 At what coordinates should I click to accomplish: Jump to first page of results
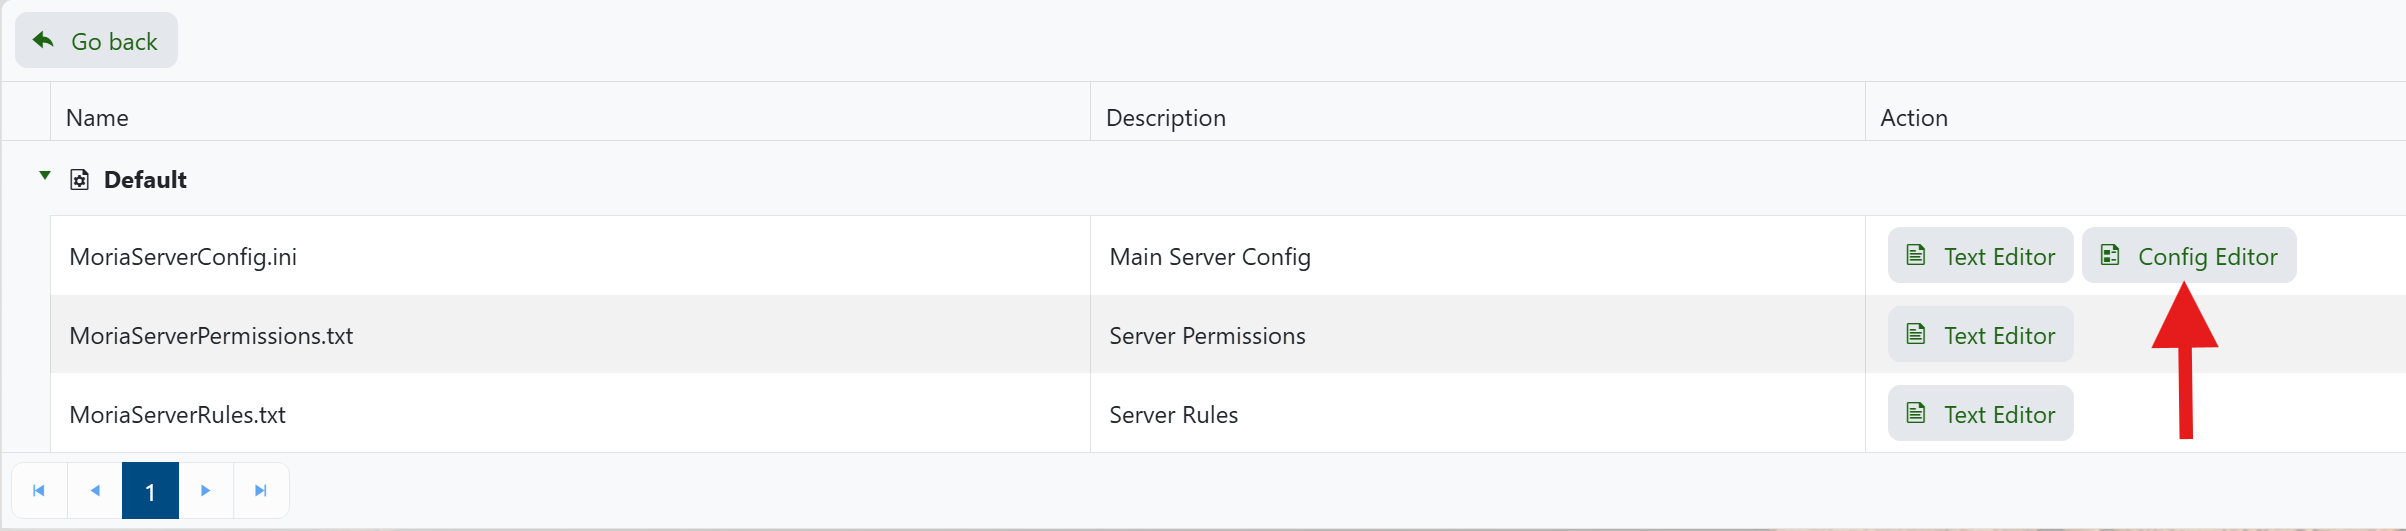click(39, 490)
